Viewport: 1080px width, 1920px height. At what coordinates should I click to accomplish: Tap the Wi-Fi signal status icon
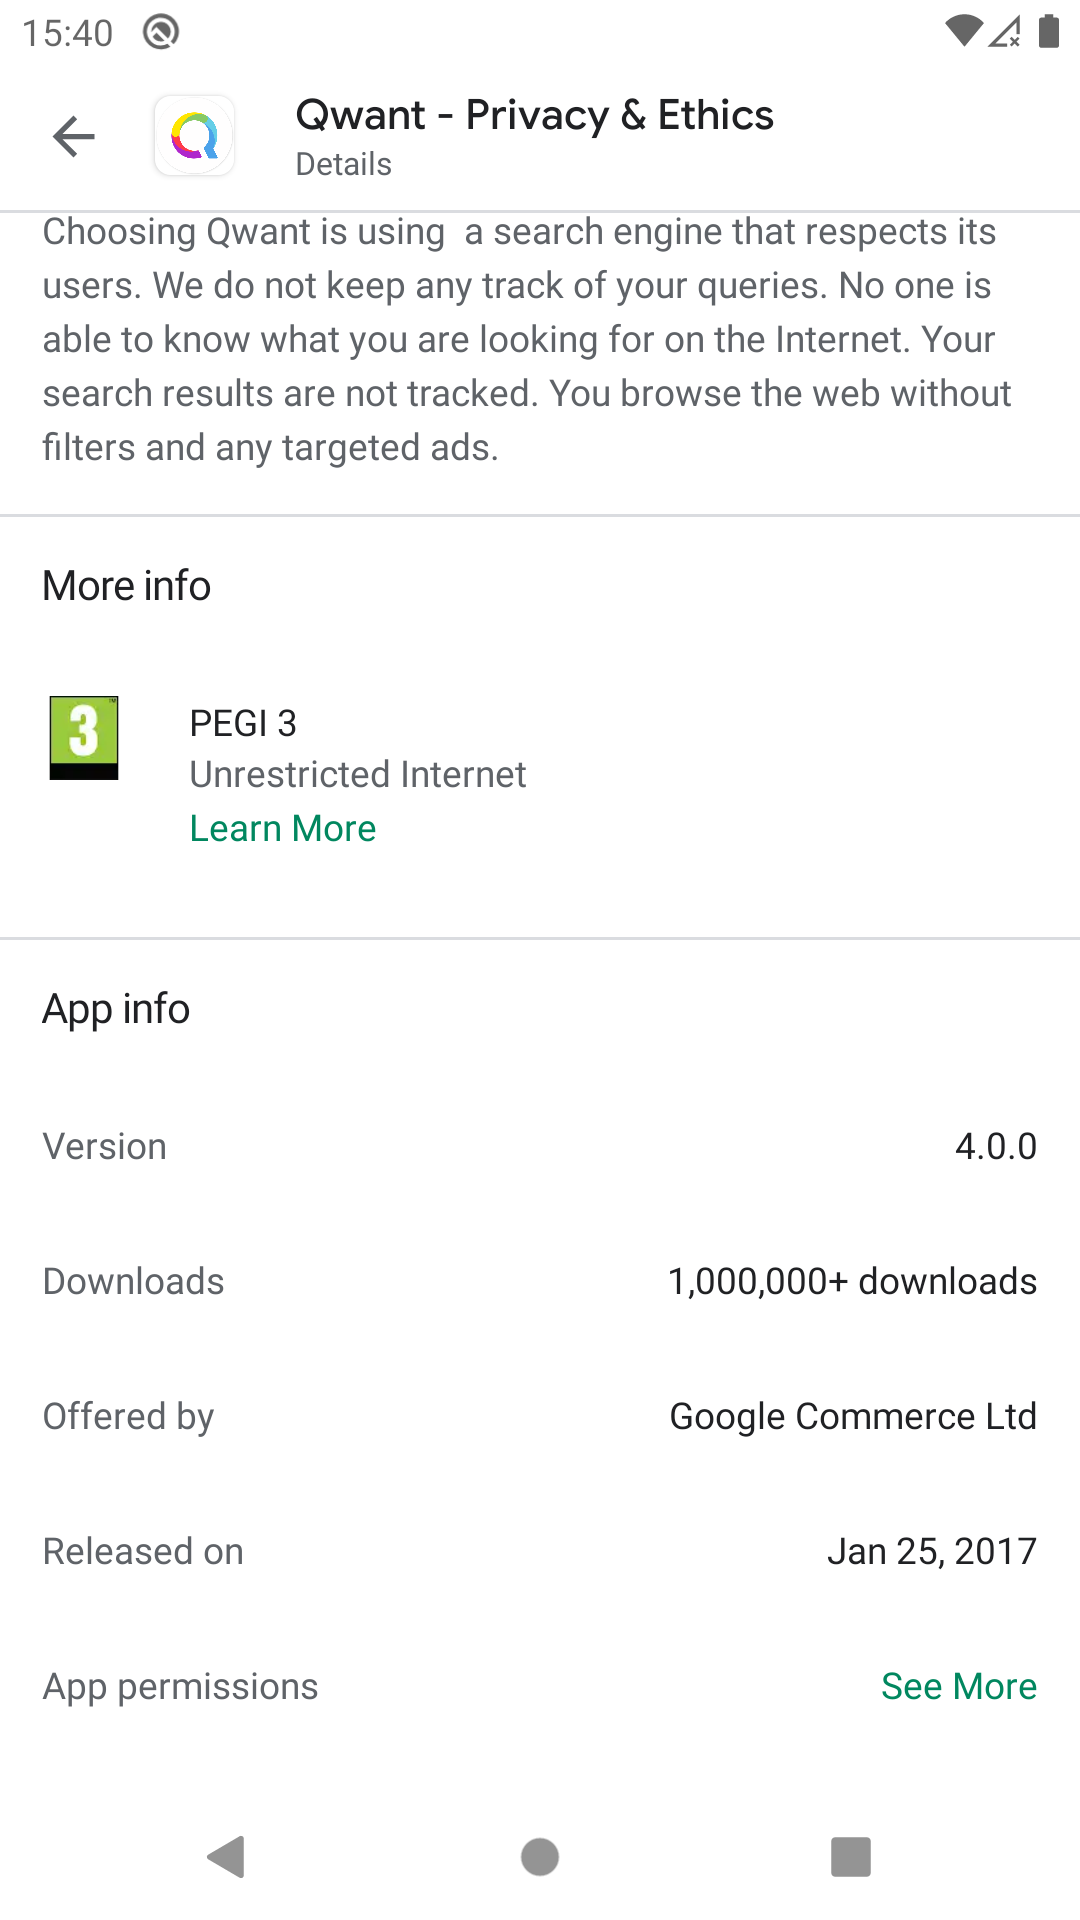pyautogui.click(x=964, y=31)
